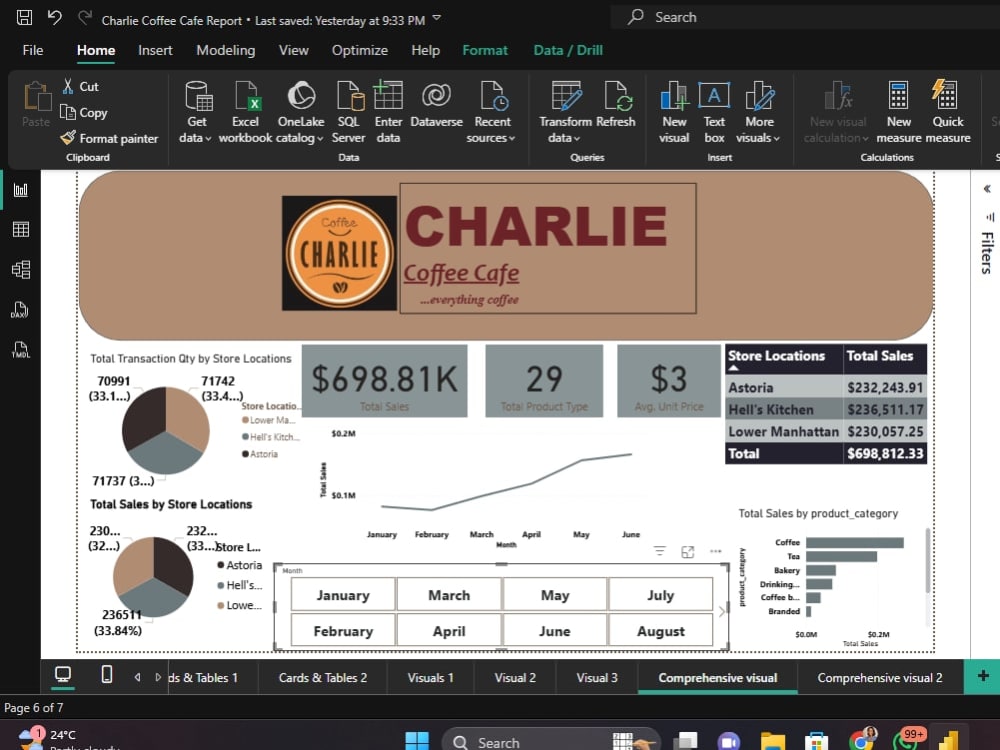Select February in the Month slicer
The image size is (1000, 750).
pyautogui.click(x=343, y=631)
